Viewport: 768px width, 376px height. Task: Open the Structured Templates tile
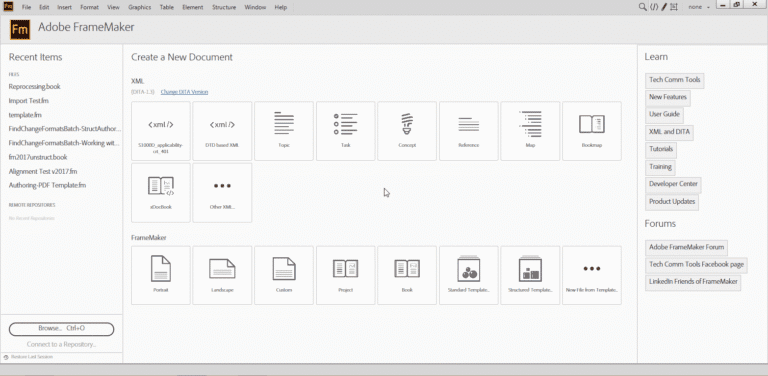530,275
